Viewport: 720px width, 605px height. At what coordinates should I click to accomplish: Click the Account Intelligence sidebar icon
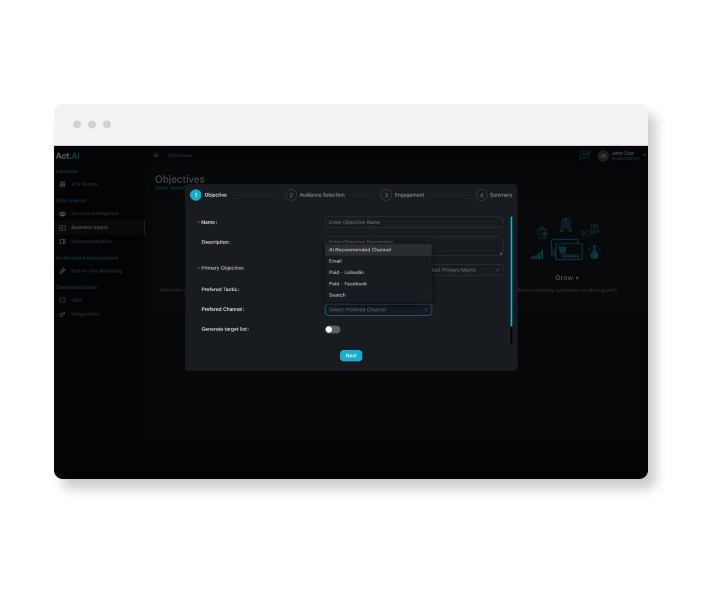(x=62, y=213)
